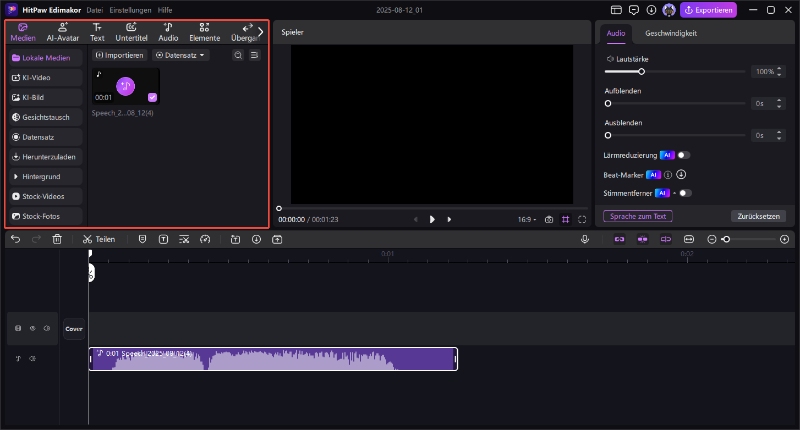Click the Lautstärke volume slider handle
The height and width of the screenshot is (430, 800).
coord(641,72)
